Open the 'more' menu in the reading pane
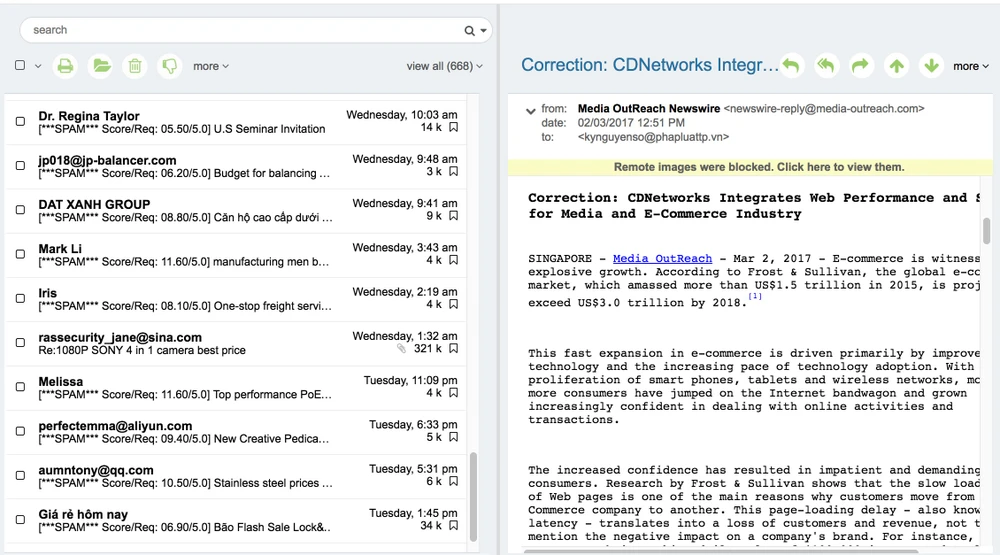The width and height of the screenshot is (1000, 555). (970, 66)
